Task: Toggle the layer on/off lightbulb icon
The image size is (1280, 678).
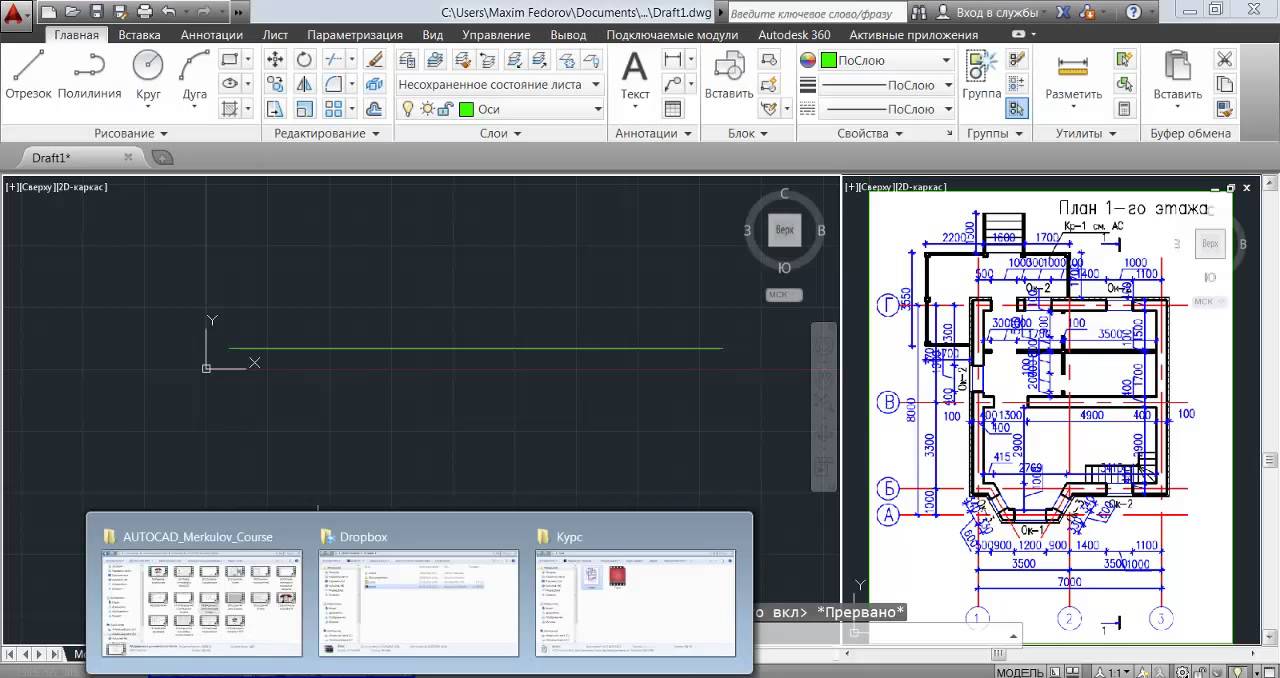Action: click(408, 109)
